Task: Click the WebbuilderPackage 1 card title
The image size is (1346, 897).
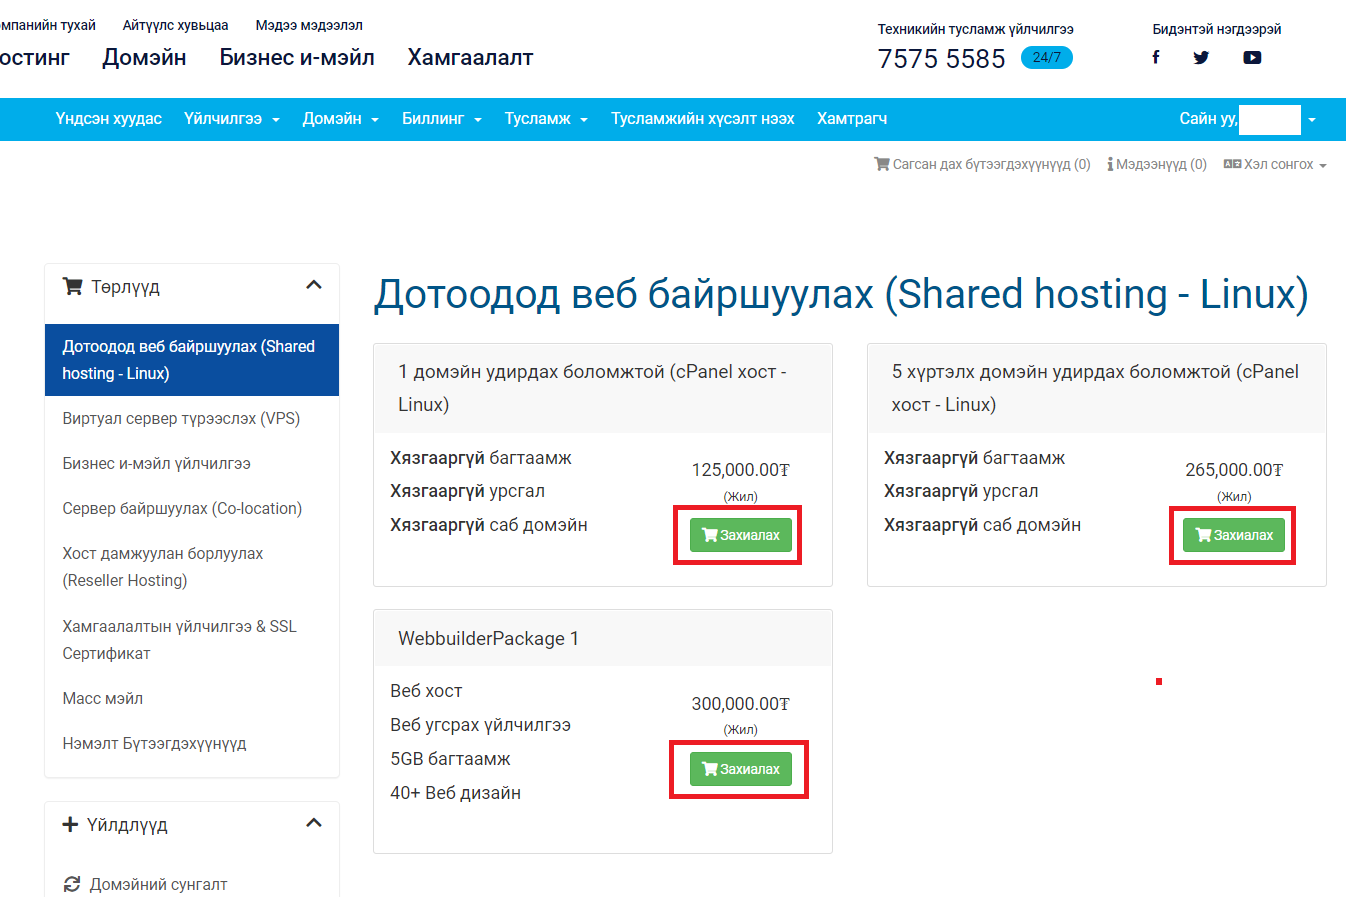Action: tap(488, 638)
